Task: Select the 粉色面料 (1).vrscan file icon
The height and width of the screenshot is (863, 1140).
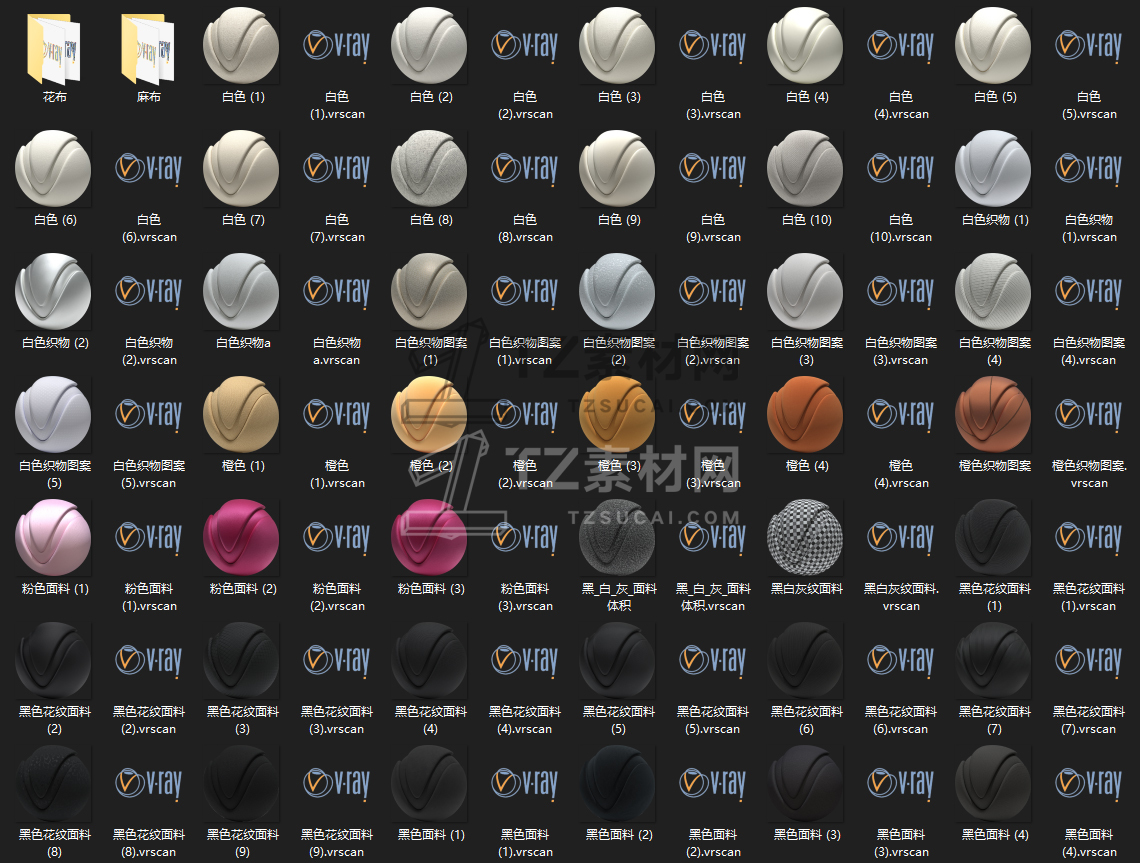Action: 148,537
